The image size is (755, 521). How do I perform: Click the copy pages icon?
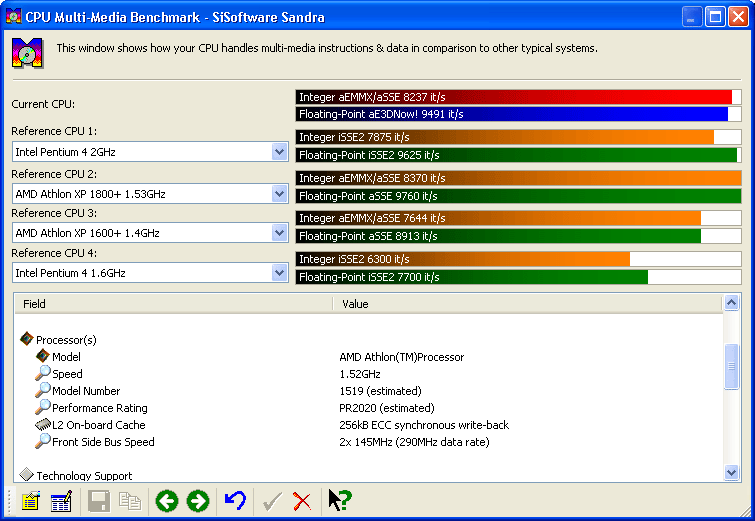pyautogui.click(x=130, y=501)
